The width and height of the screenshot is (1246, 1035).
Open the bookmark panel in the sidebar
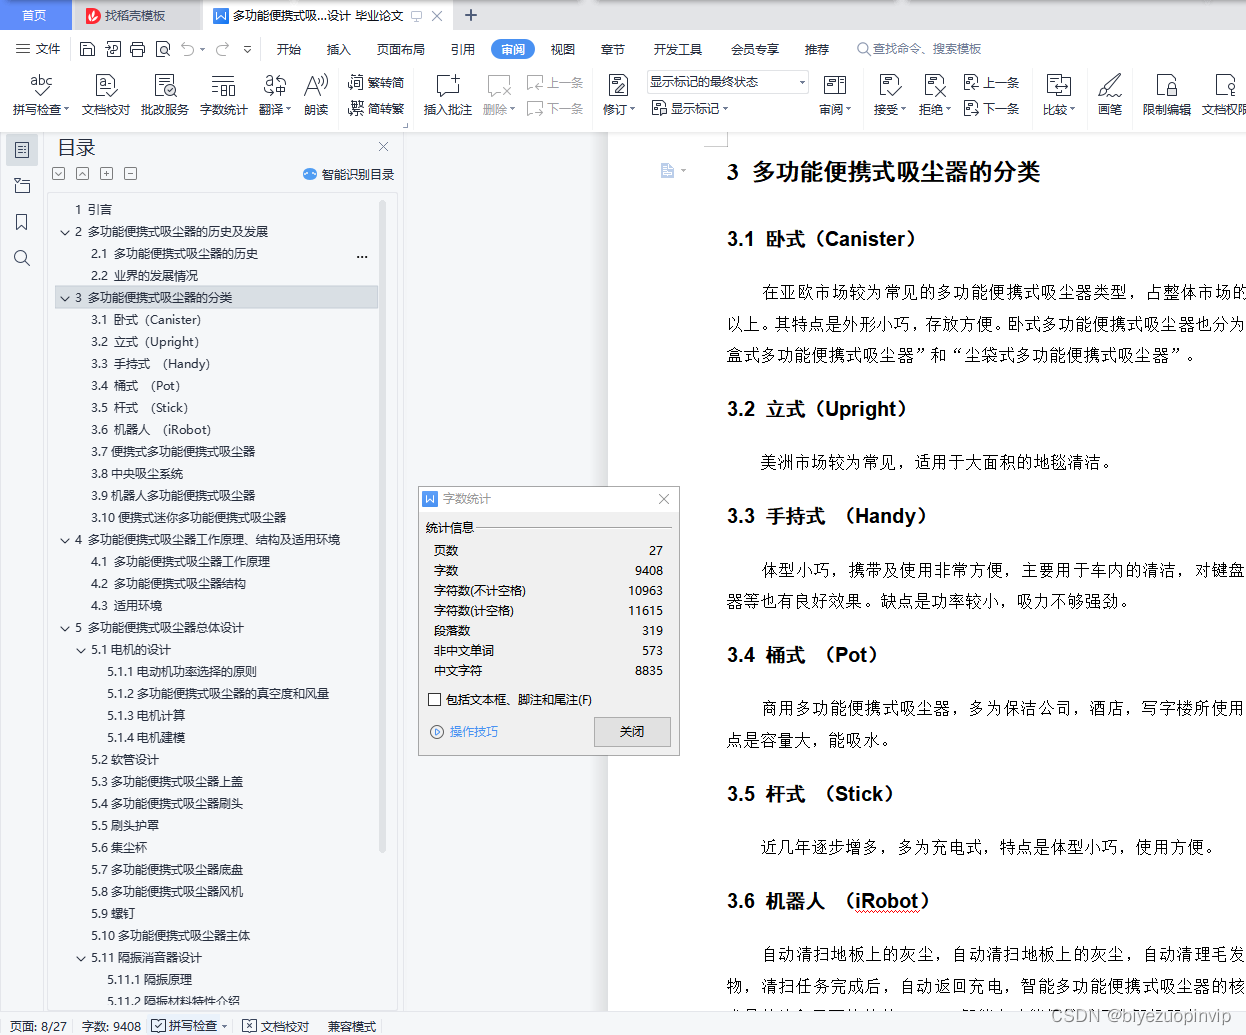pos(22,222)
